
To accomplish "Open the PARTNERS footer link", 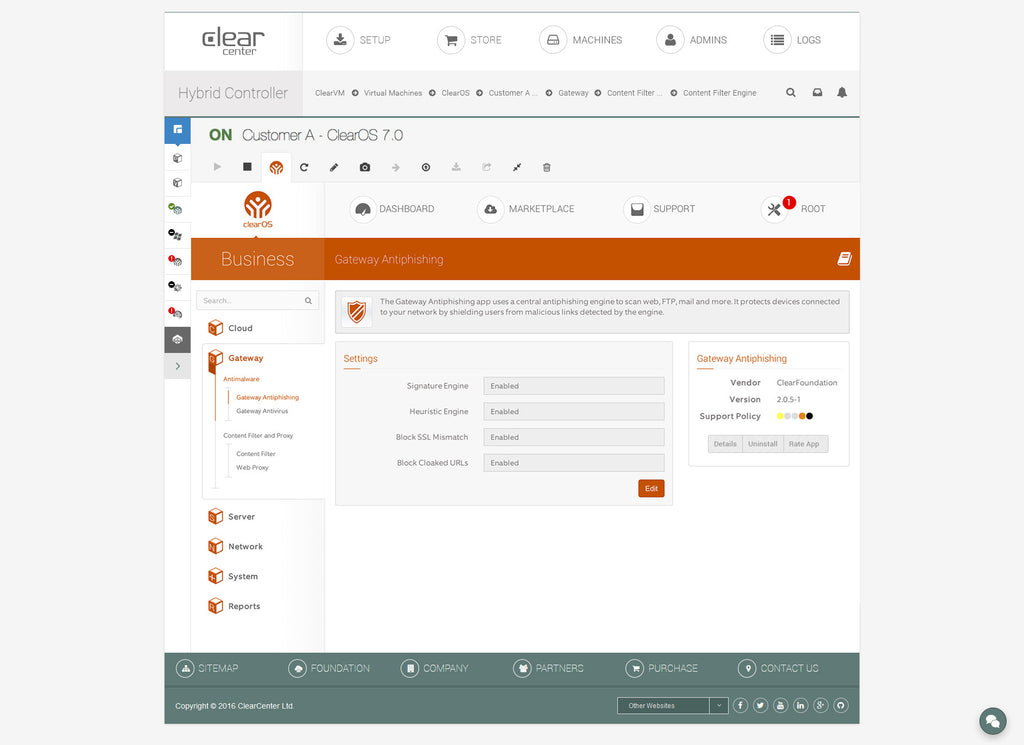I will click(549, 669).
